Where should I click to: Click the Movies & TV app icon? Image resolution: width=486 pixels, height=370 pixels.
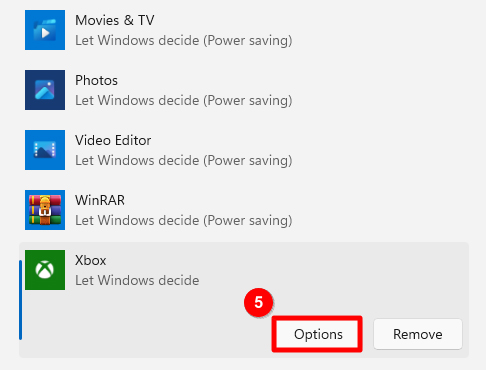tap(45, 30)
